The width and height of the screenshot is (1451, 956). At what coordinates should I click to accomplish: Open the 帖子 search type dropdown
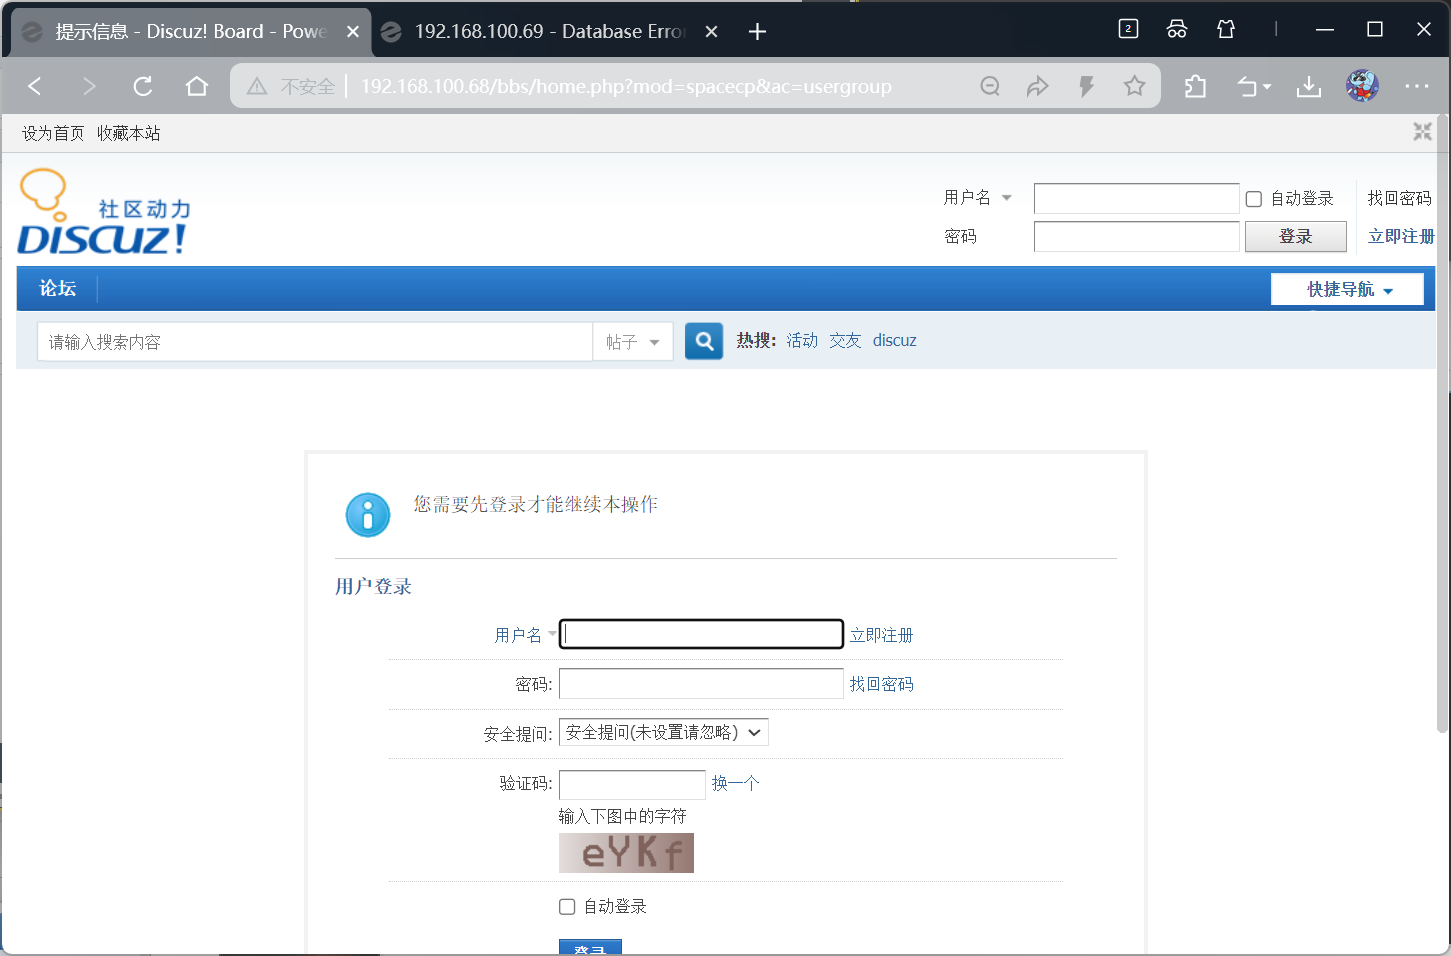(x=633, y=340)
